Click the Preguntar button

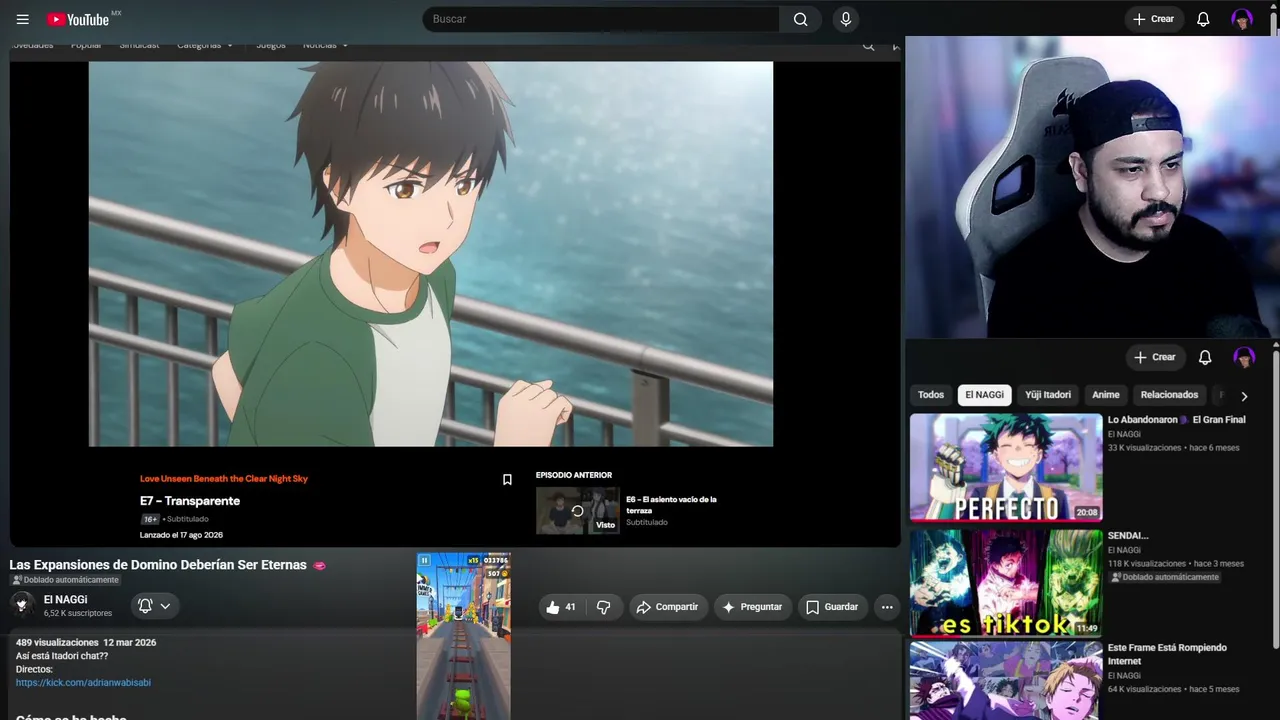(x=752, y=607)
